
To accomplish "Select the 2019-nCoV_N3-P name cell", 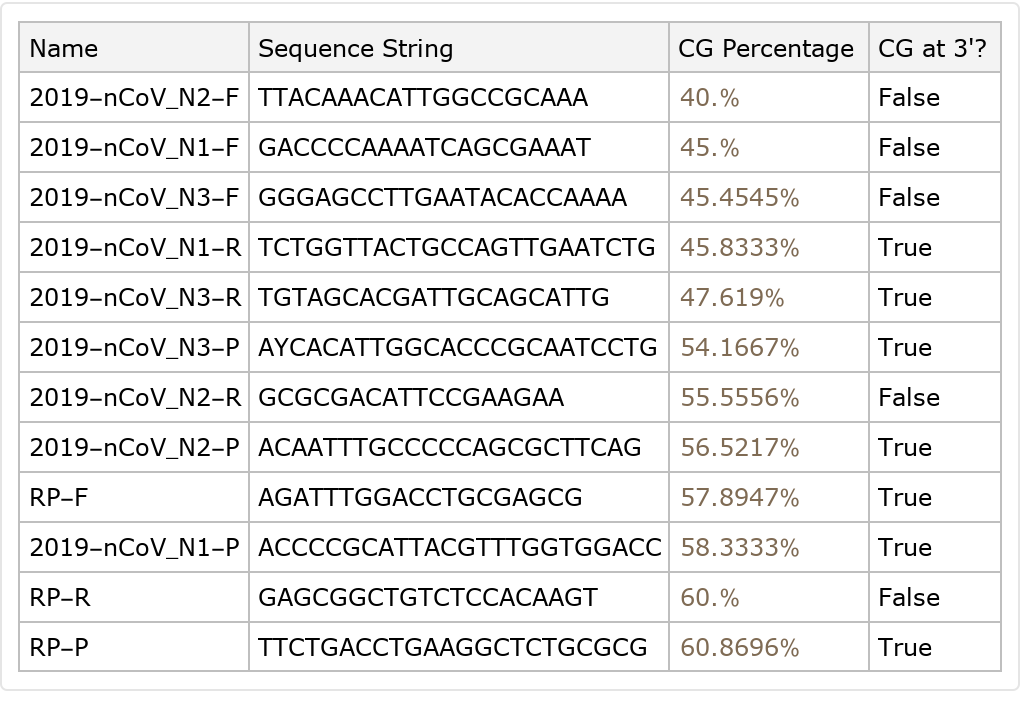I will pyautogui.click(x=135, y=348).
